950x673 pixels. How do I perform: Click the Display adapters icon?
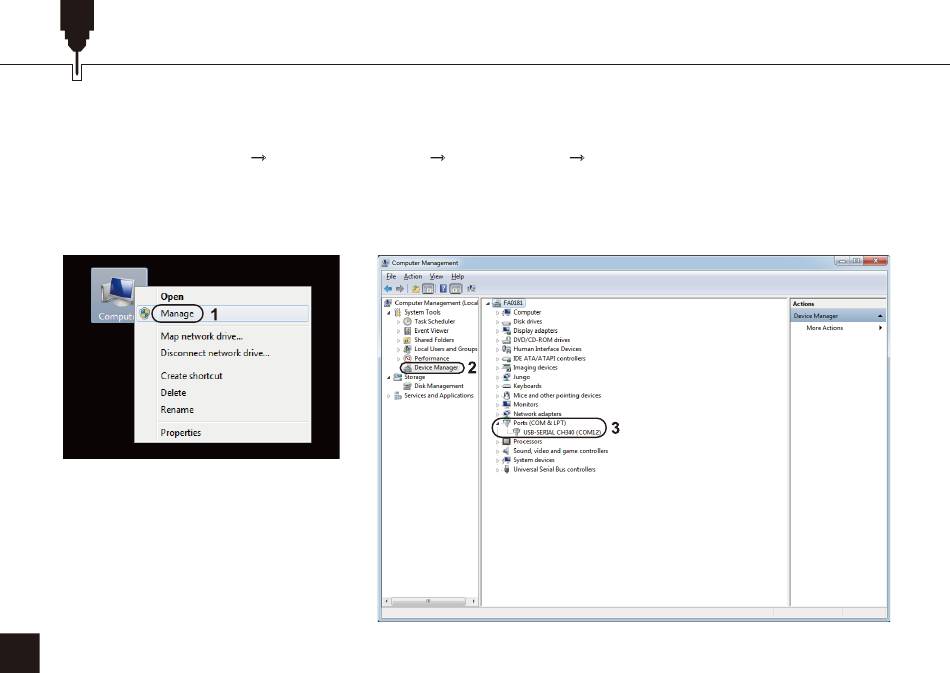click(x=507, y=331)
